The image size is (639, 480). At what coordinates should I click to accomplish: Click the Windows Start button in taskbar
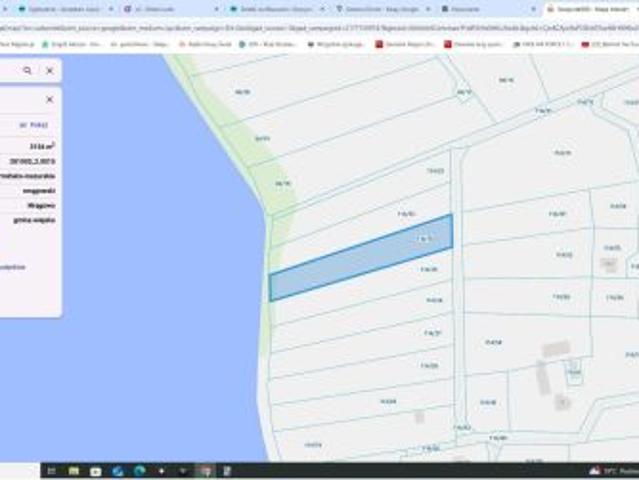(48, 470)
